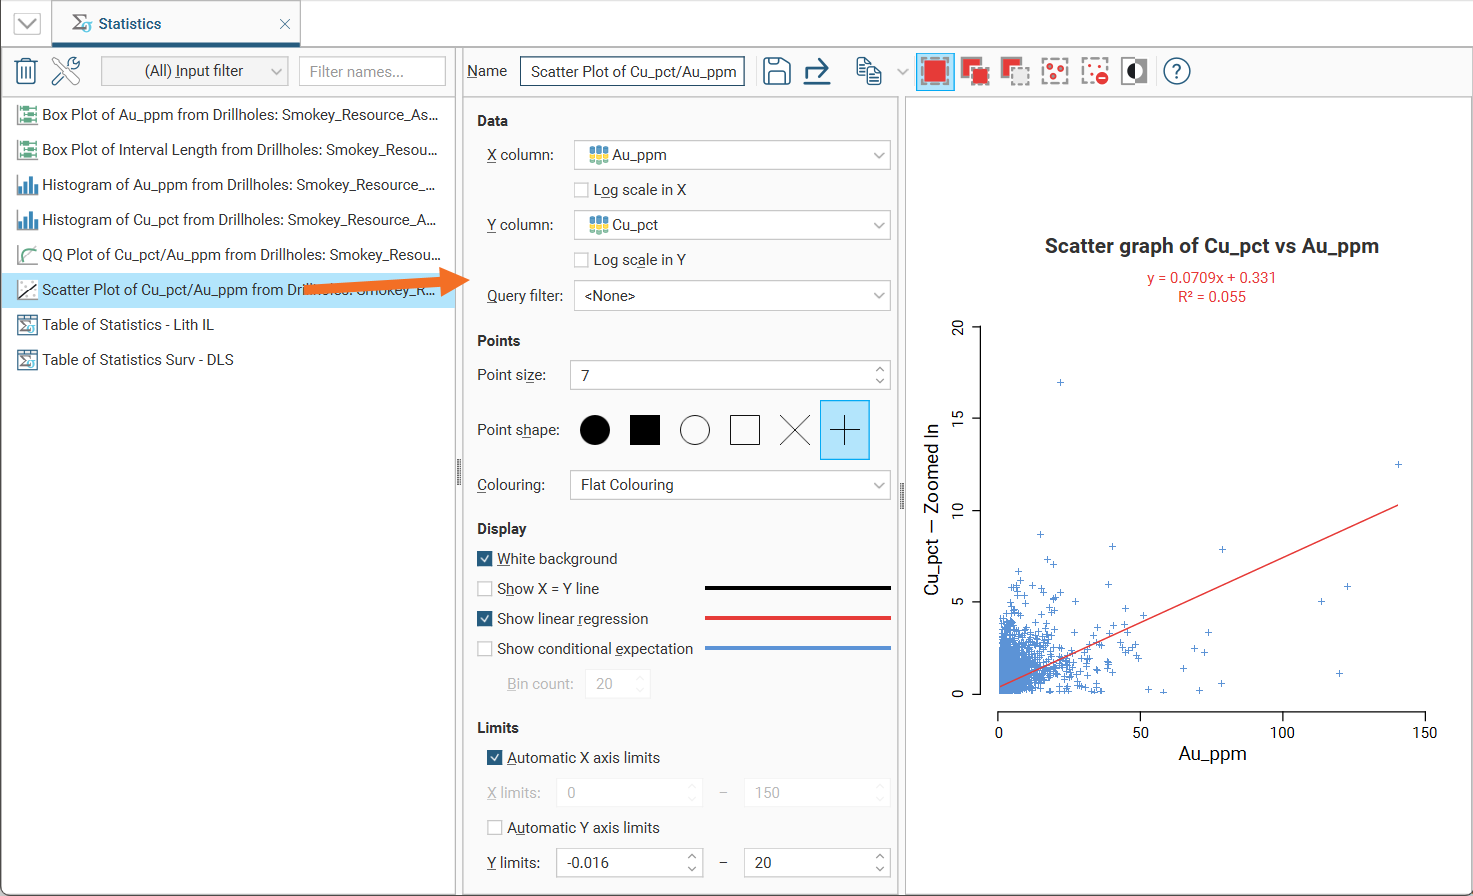The image size is (1473, 896).
Task: Toggle the White background checkbox
Action: click(x=485, y=559)
